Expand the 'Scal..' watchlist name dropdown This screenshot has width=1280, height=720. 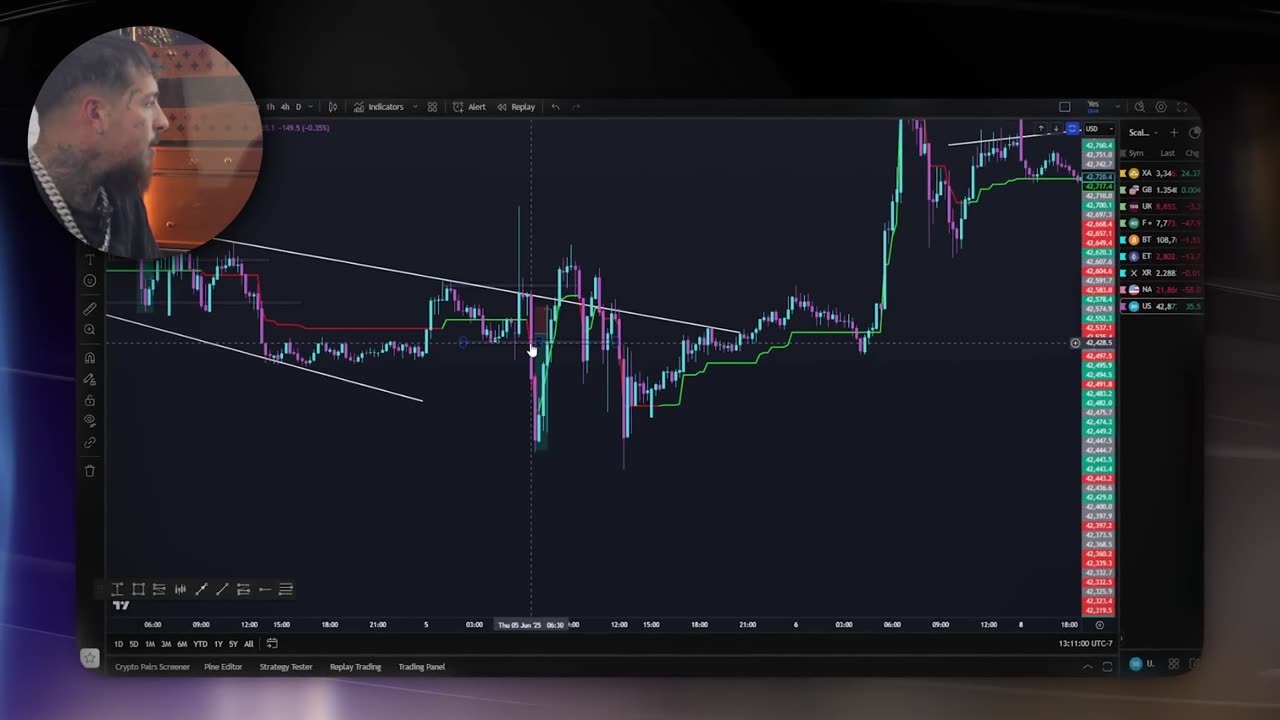pyautogui.click(x=1143, y=132)
